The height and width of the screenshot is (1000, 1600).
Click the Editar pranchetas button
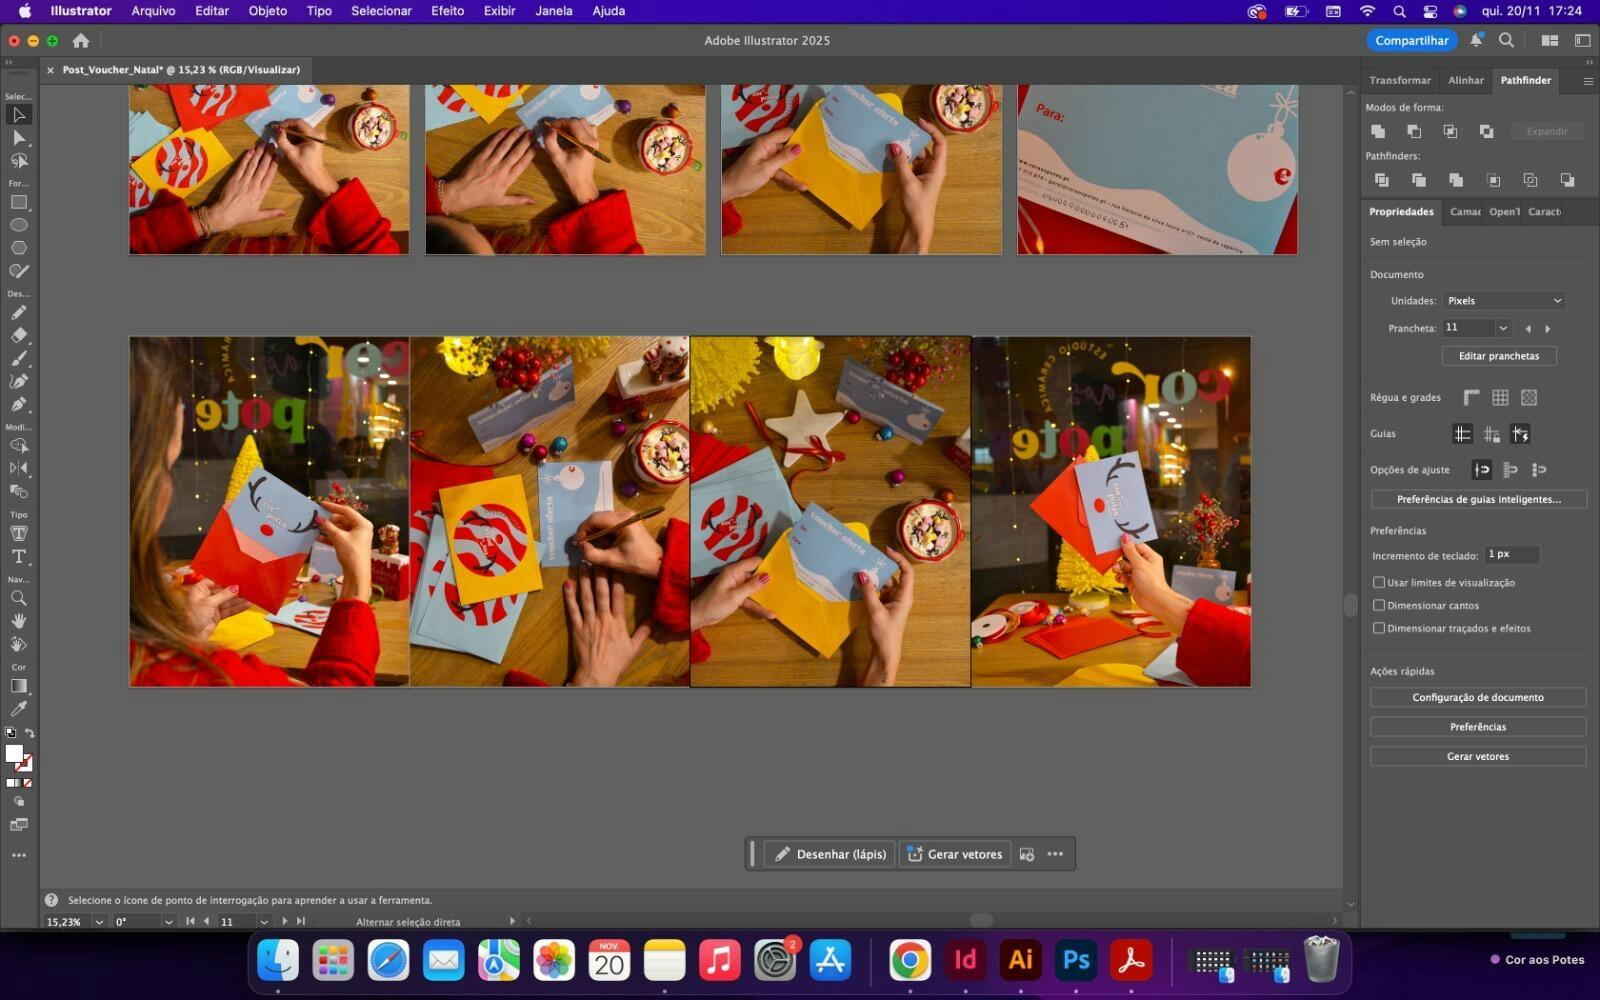(1498, 356)
